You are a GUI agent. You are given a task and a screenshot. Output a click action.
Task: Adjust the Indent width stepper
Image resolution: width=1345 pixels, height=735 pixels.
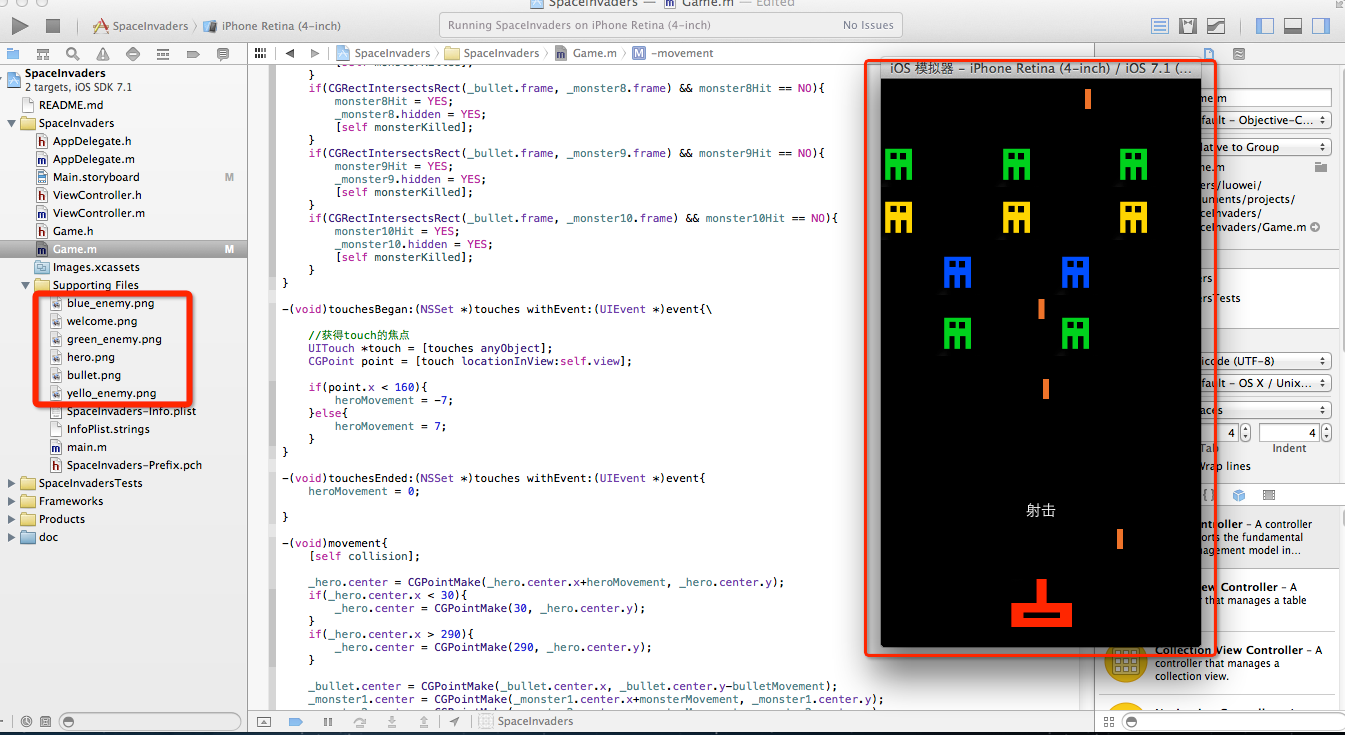[1326, 433]
